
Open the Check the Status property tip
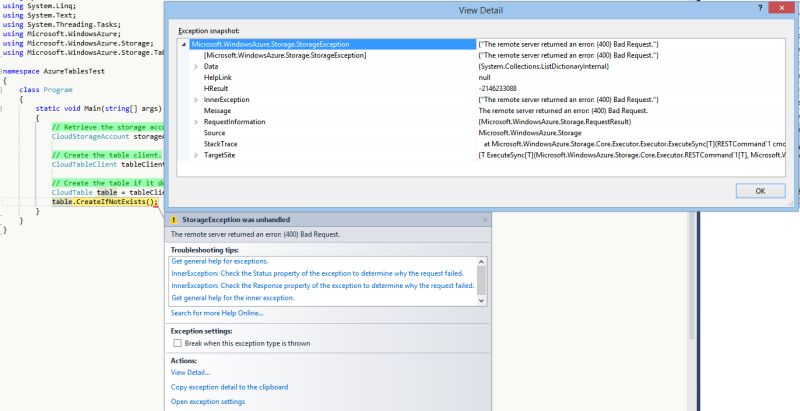317,273
